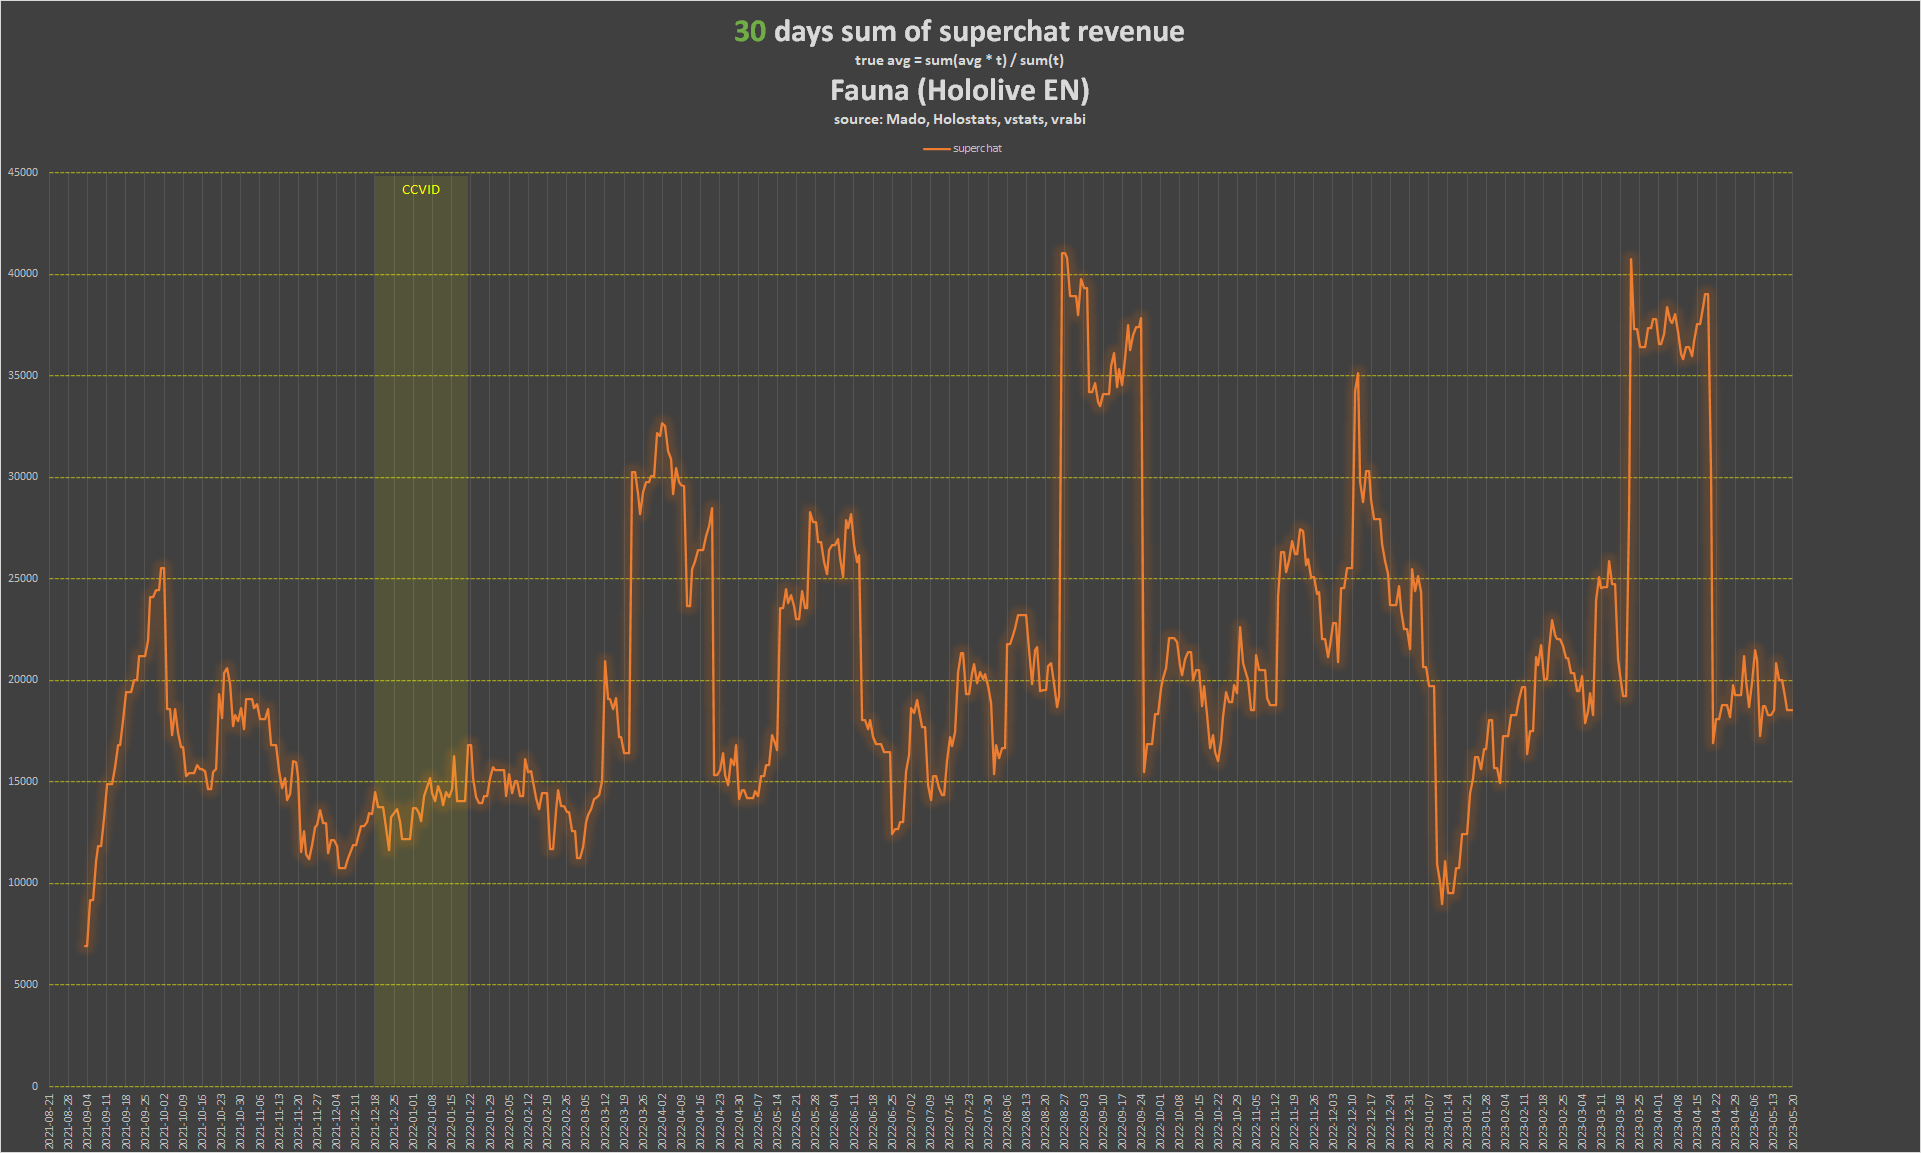Click the superchat legend label

pos(977,149)
